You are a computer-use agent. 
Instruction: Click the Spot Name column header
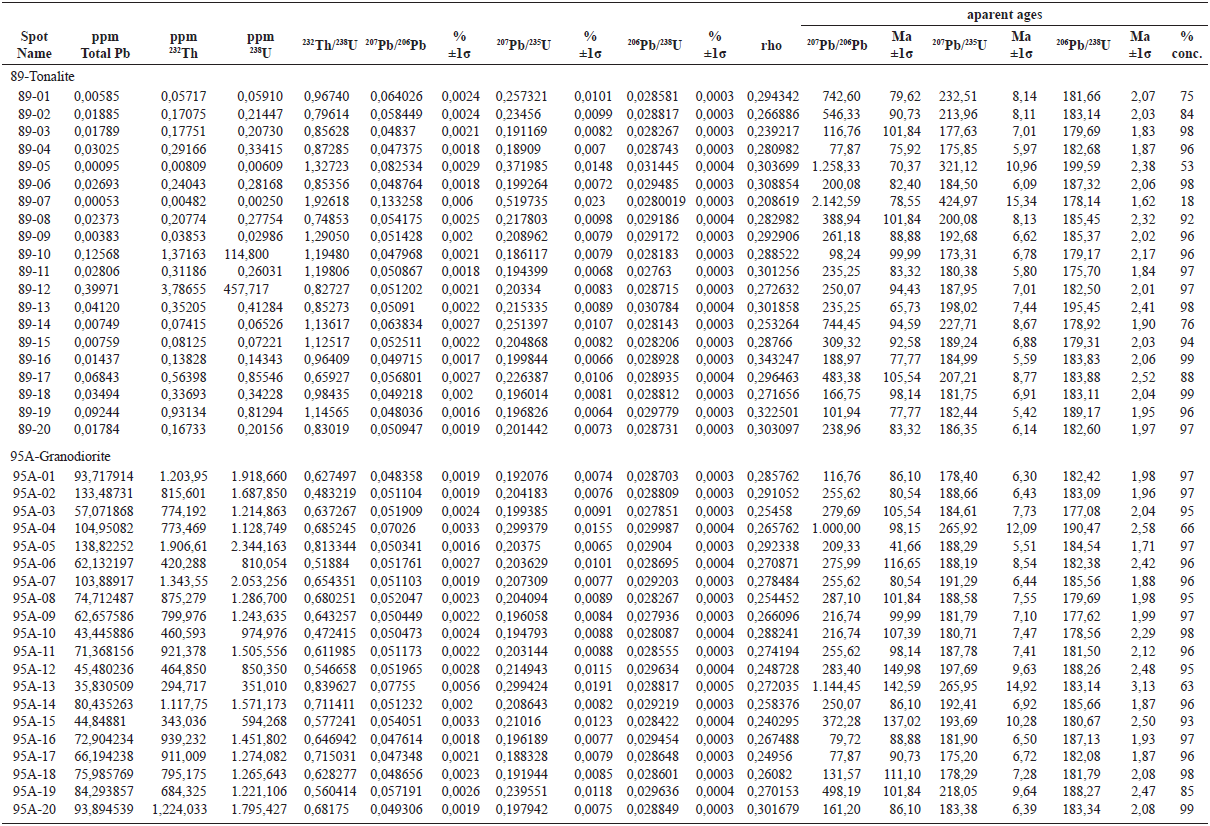point(34,45)
